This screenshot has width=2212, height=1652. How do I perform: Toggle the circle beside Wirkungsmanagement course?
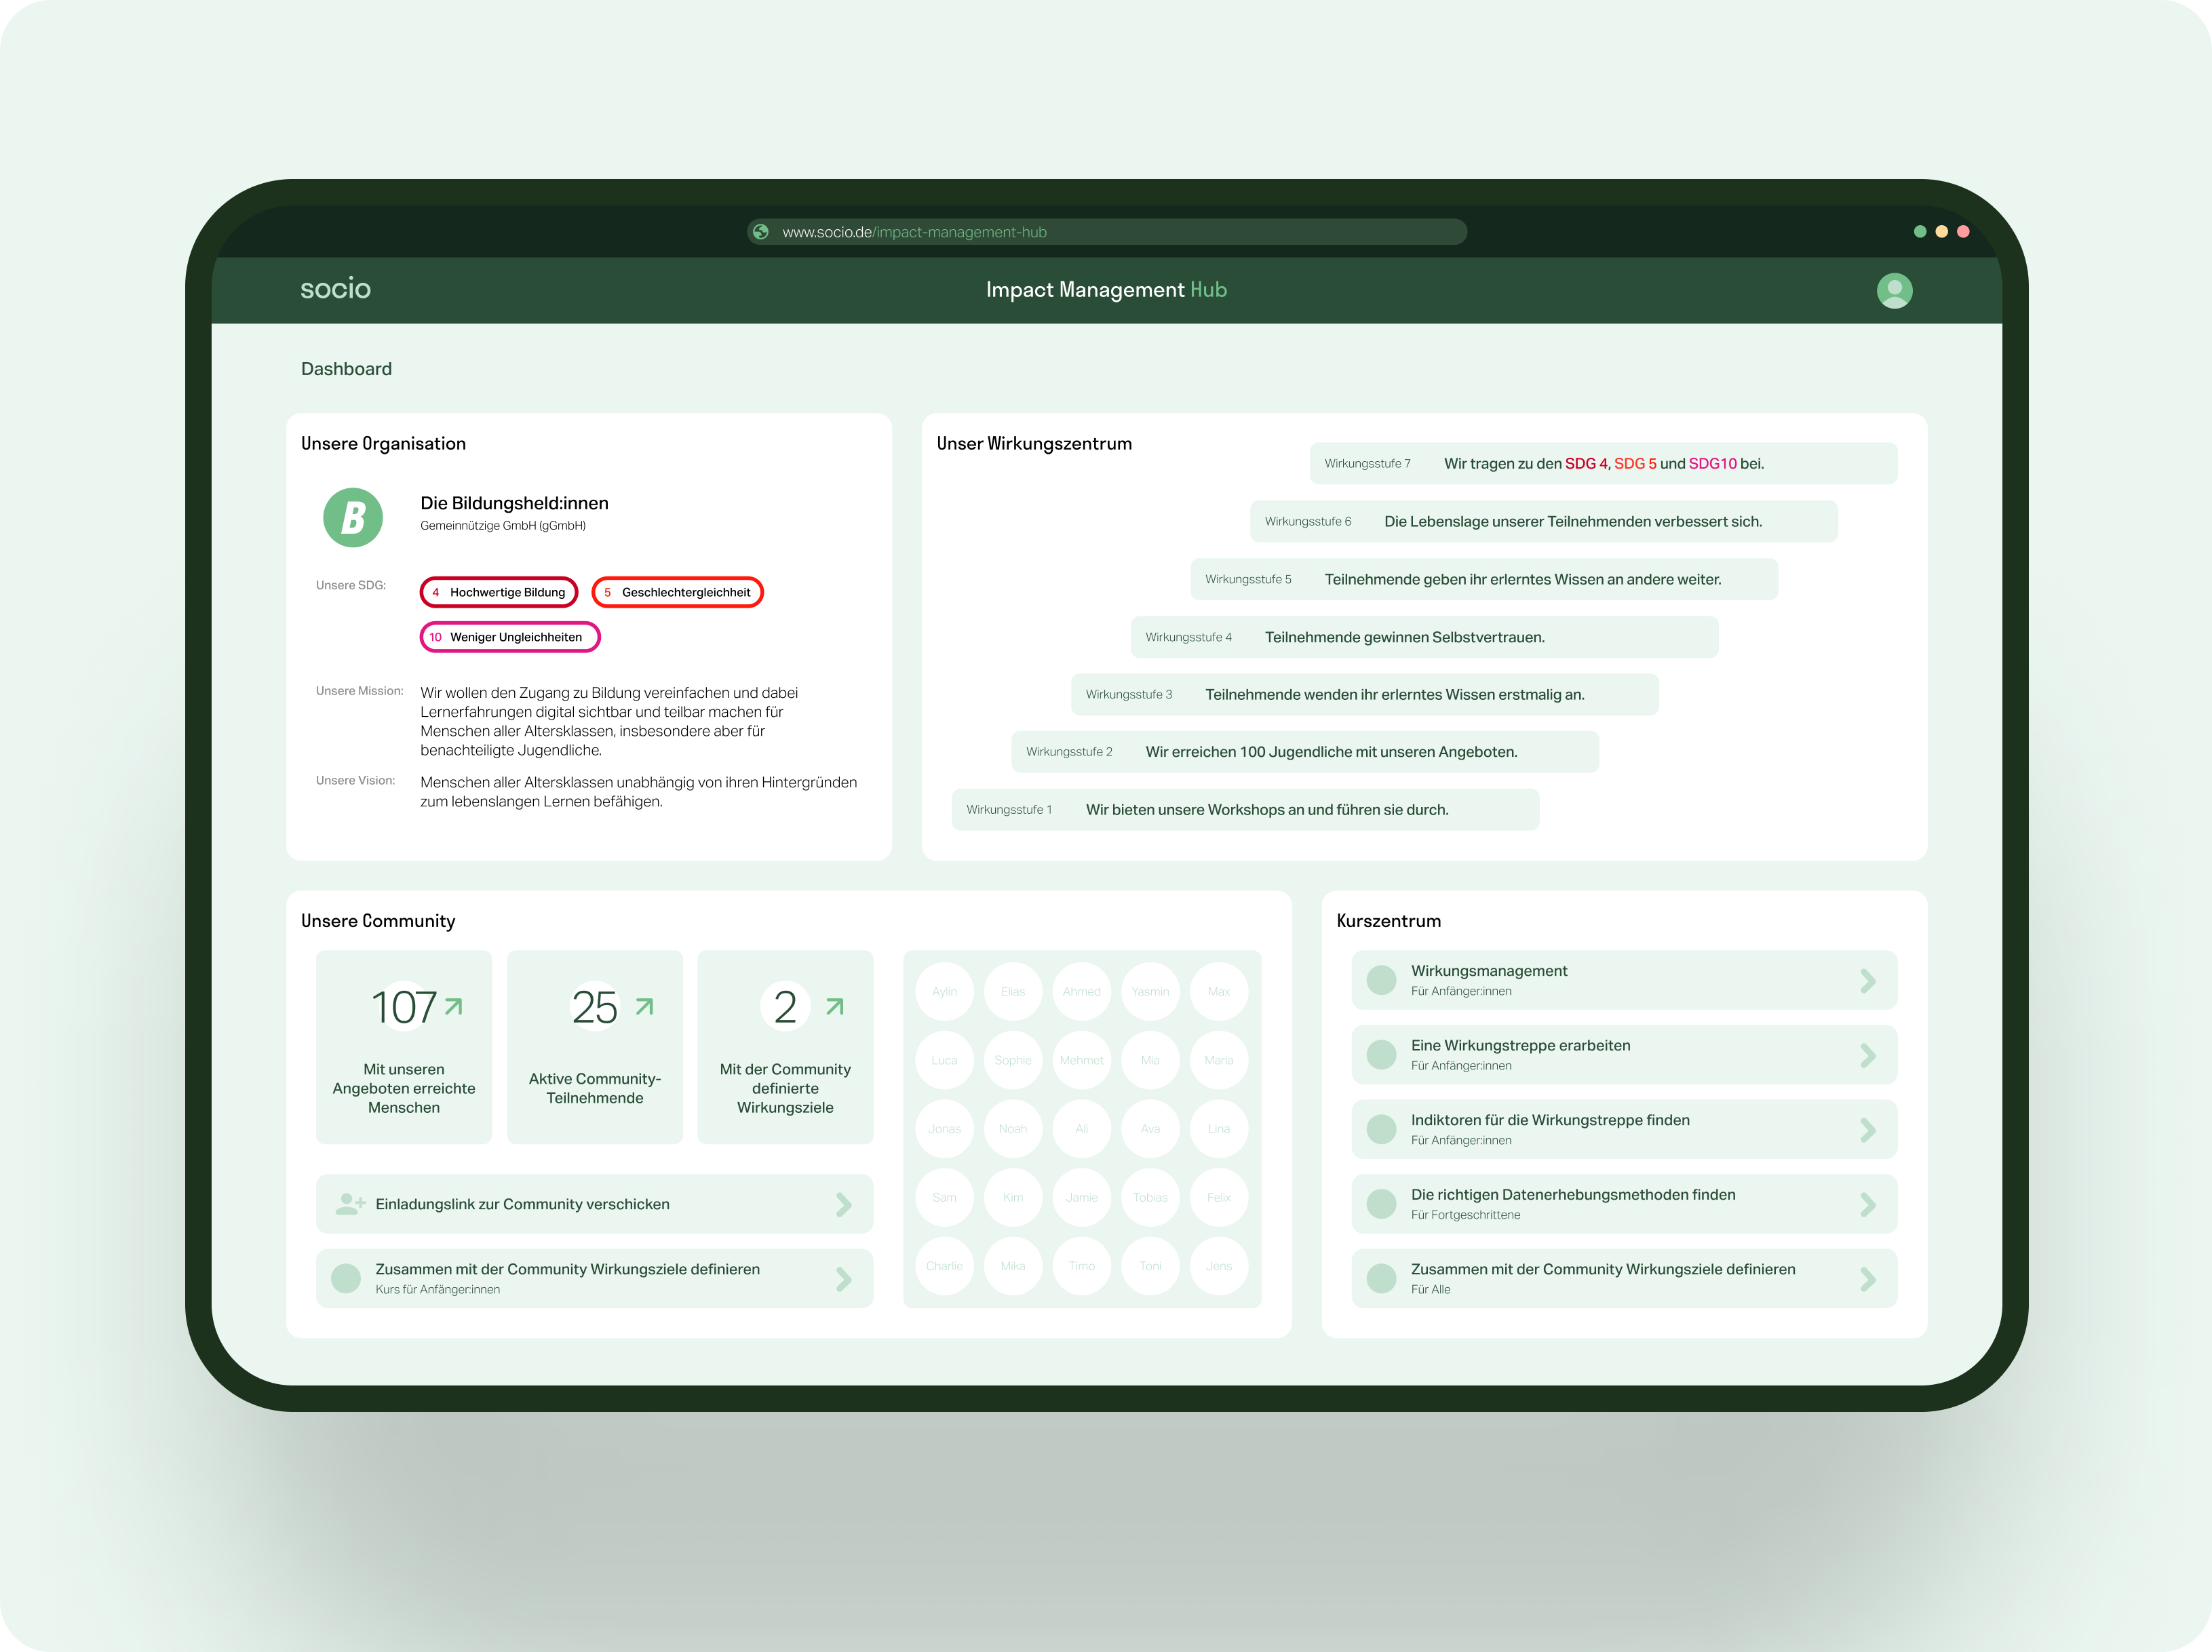[x=1381, y=980]
